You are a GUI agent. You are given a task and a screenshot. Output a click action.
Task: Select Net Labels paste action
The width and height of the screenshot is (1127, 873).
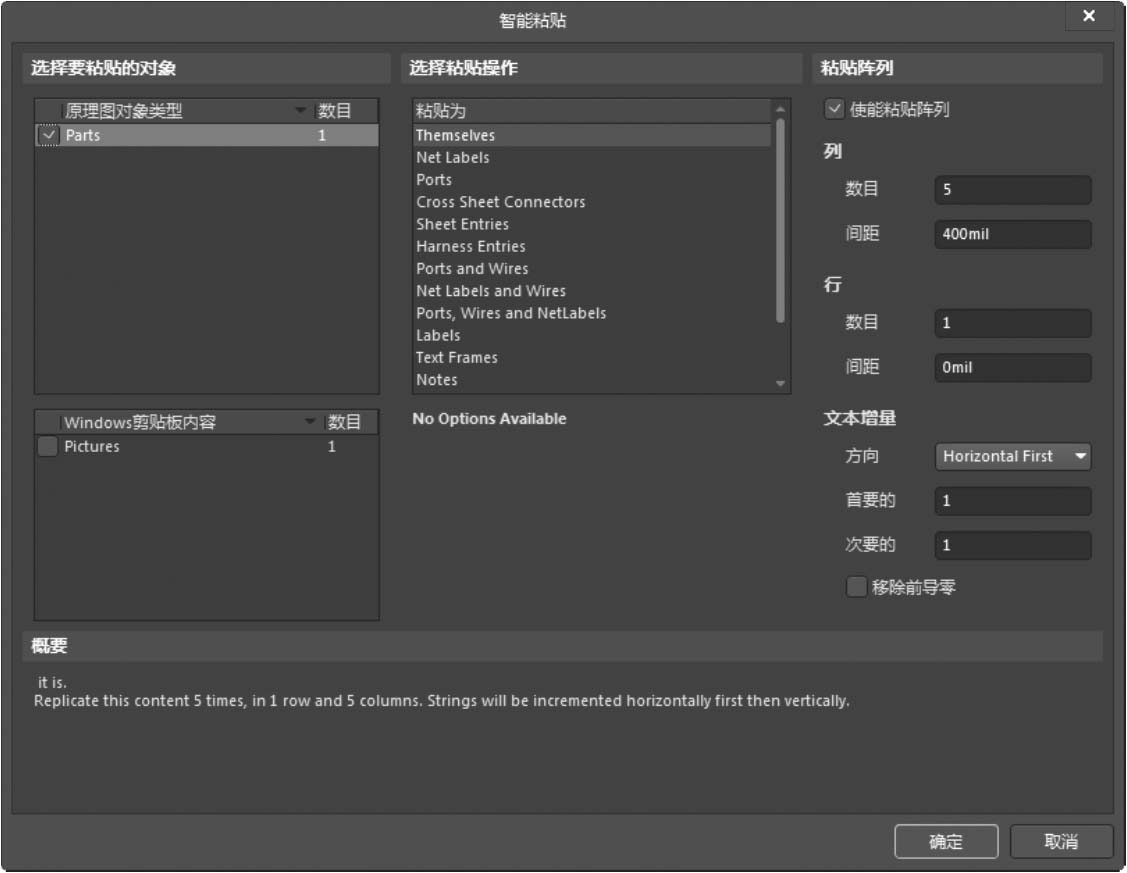pos(452,158)
